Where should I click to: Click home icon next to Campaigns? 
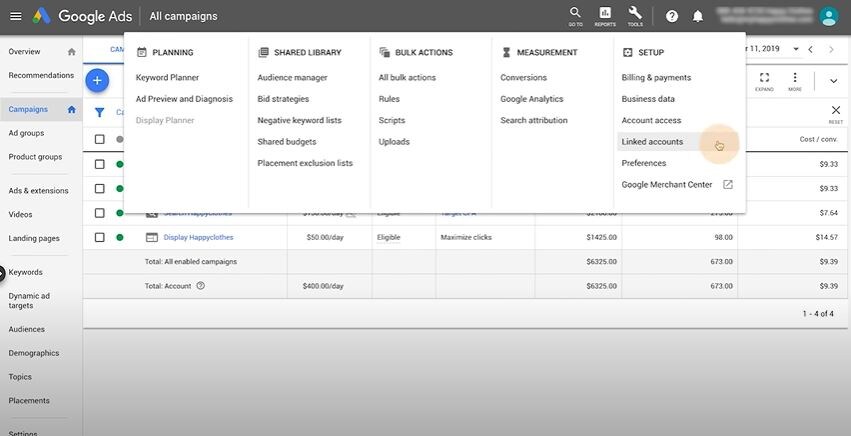point(72,109)
